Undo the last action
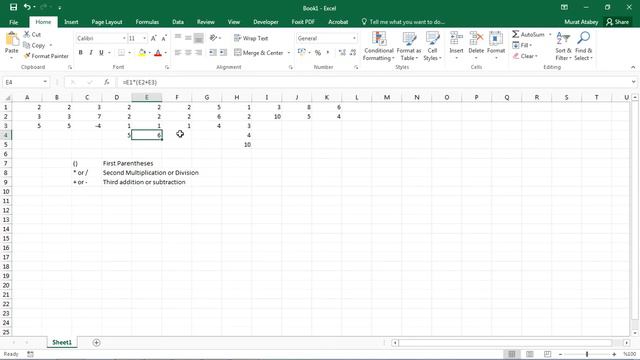The width and height of the screenshot is (640, 360). [27, 7]
